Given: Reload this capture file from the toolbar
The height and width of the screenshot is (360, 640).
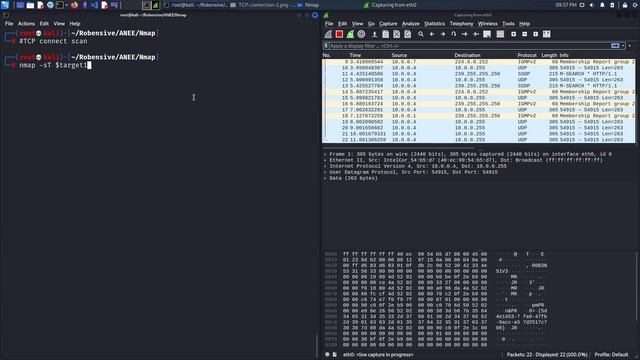Looking at the screenshot, I should (407, 34).
